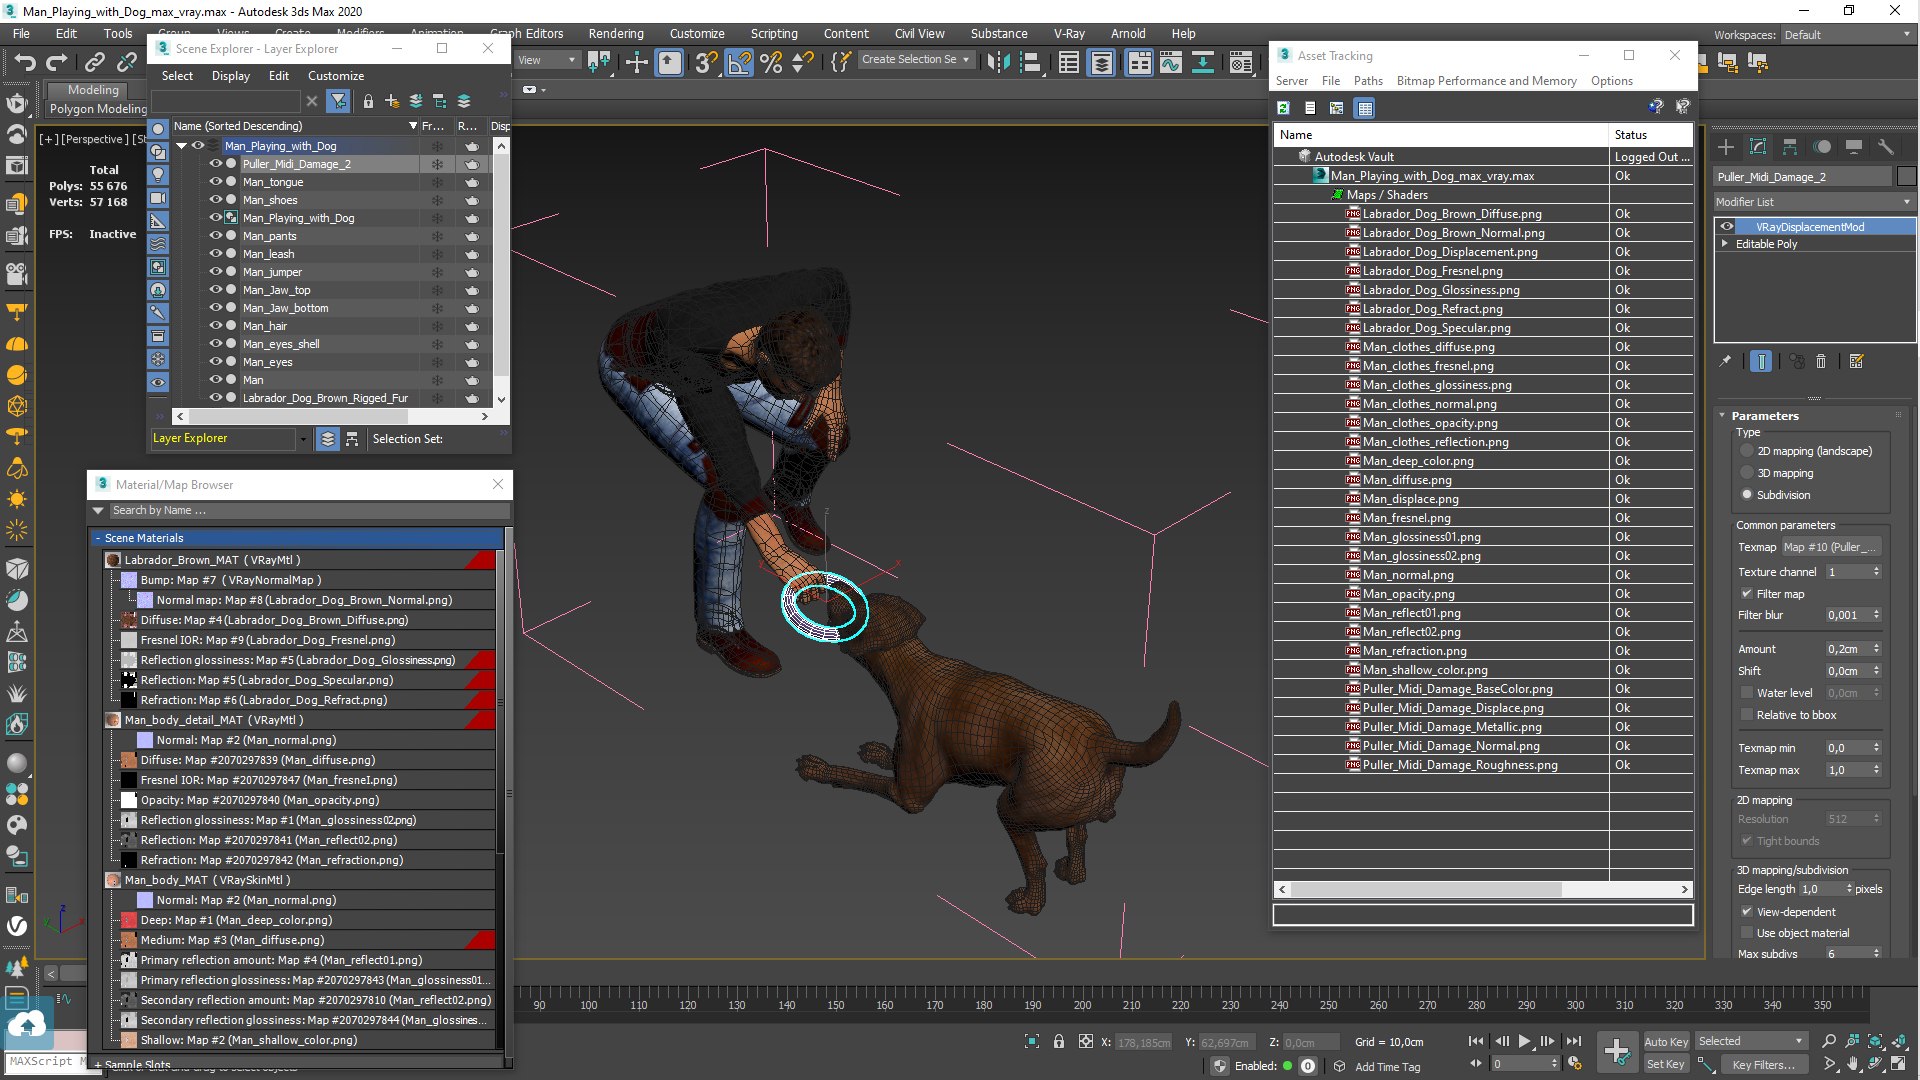Click Remove modifier trash icon
Image resolution: width=1920 pixels, height=1080 pixels.
click(x=1821, y=362)
